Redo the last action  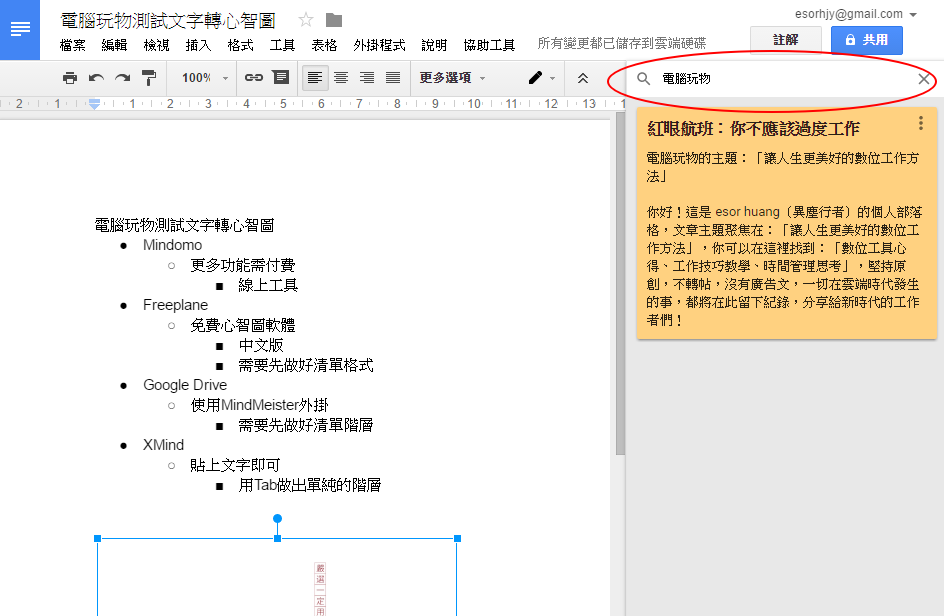coord(122,78)
